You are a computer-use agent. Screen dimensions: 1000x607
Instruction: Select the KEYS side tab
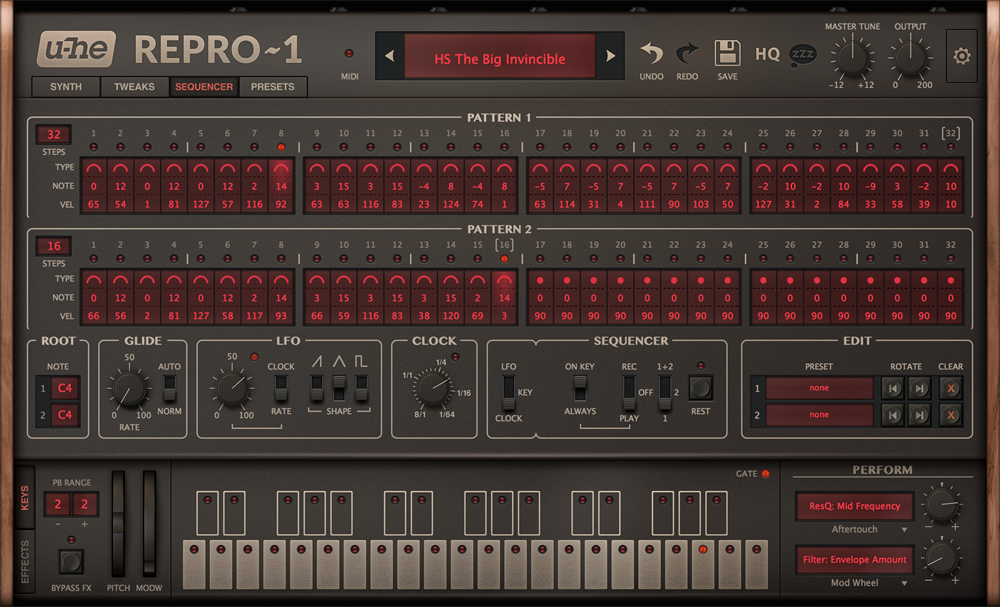pos(24,498)
